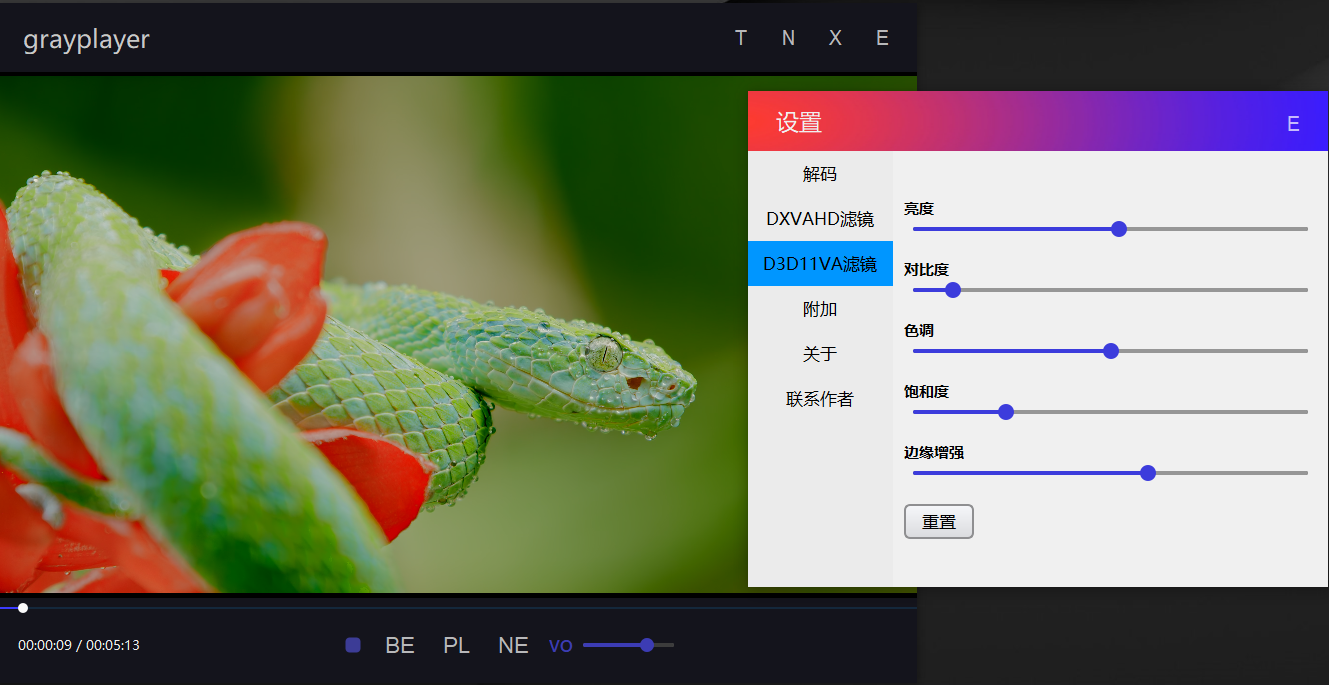Screen dimensions: 1329x685
Task: Click the NE next control
Action: (513, 645)
